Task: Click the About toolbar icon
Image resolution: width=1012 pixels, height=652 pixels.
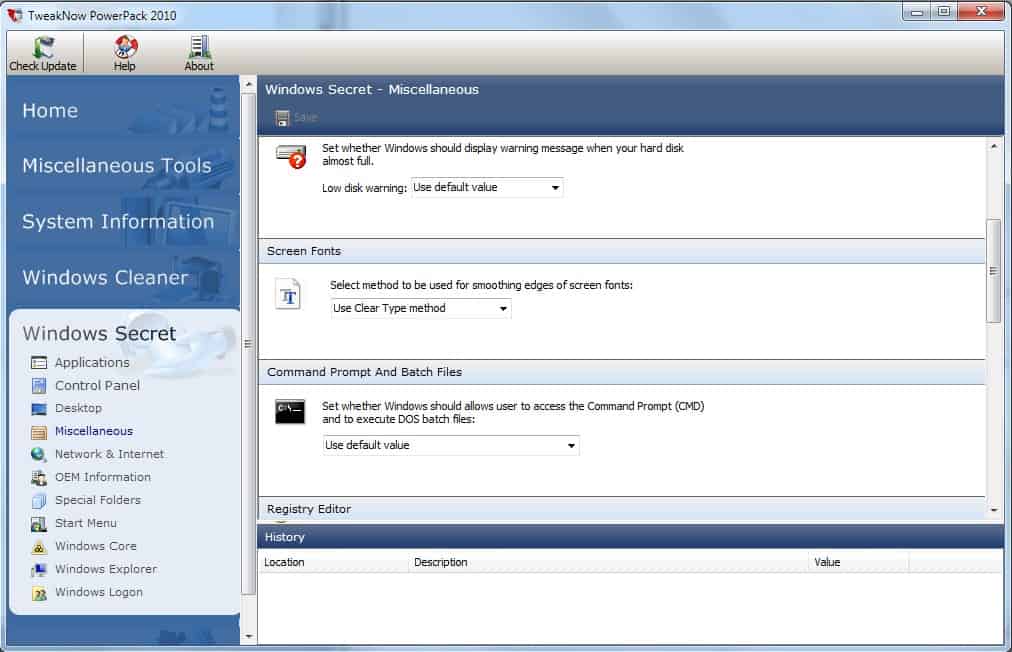Action: point(199,47)
